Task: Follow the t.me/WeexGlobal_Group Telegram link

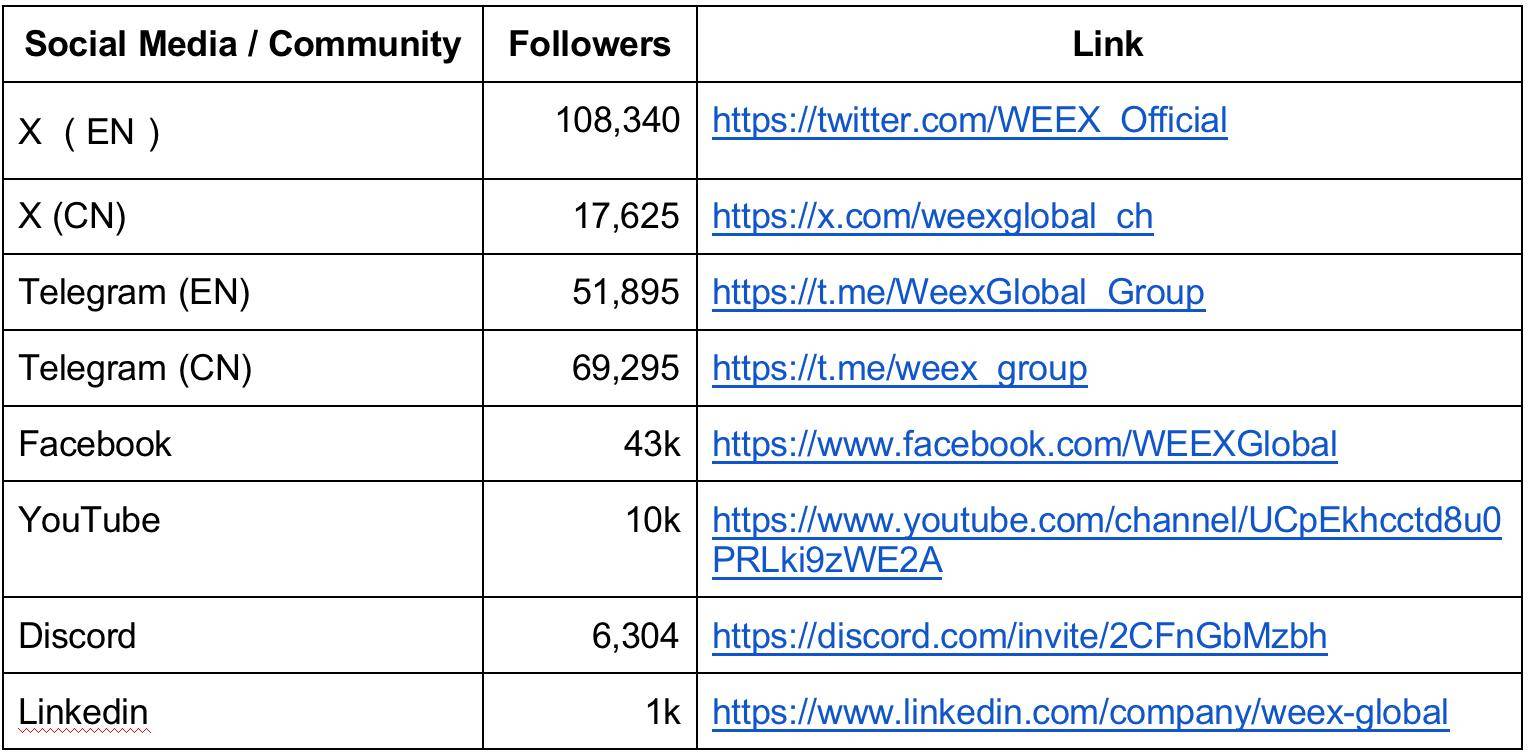Action: click(x=958, y=292)
